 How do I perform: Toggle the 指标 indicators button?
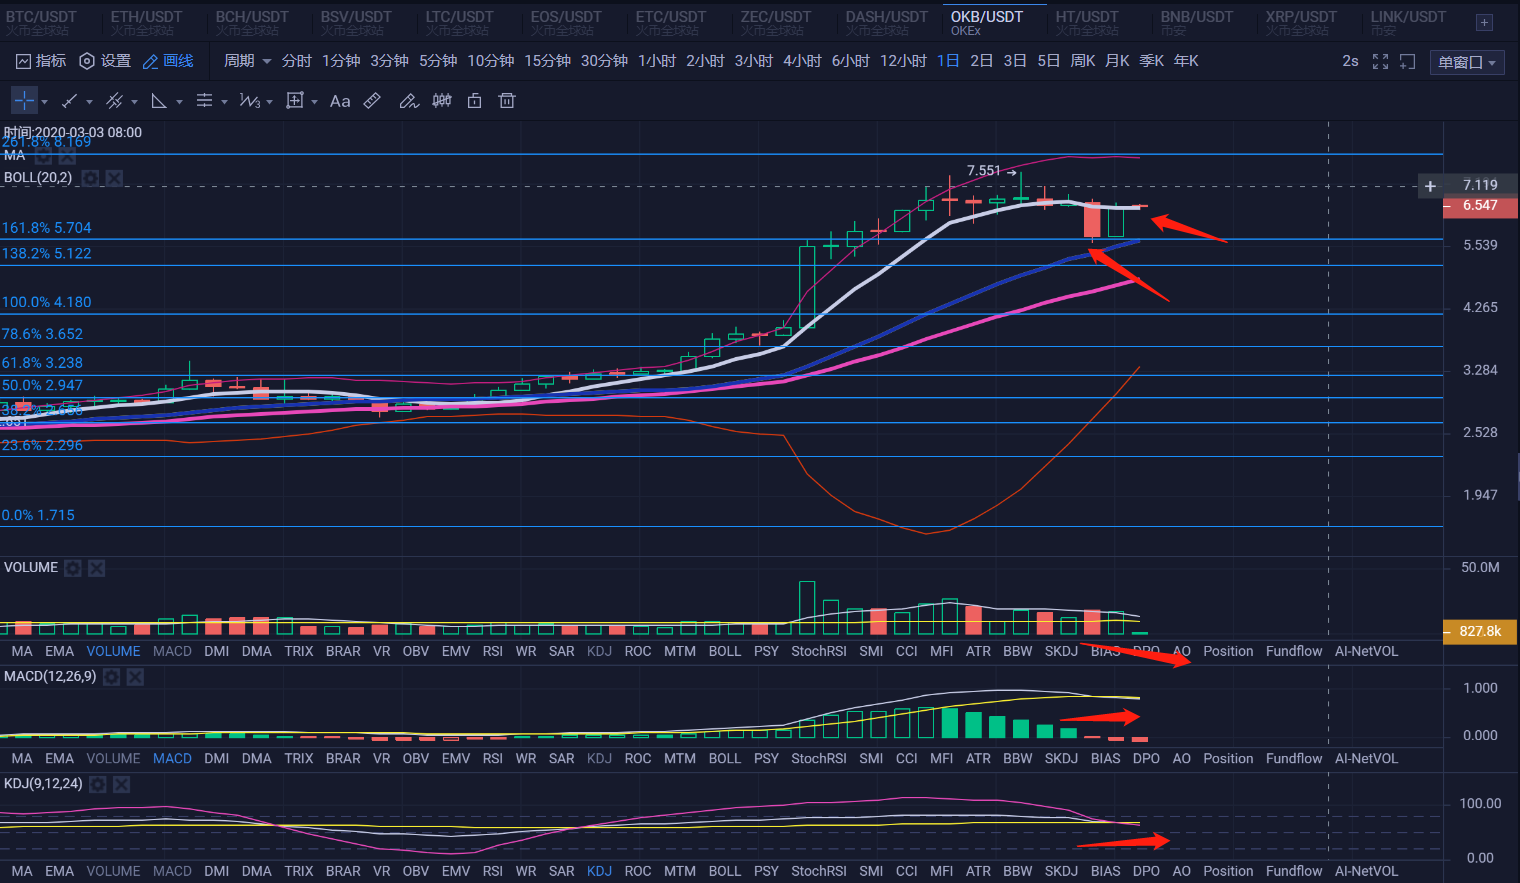pyautogui.click(x=41, y=61)
